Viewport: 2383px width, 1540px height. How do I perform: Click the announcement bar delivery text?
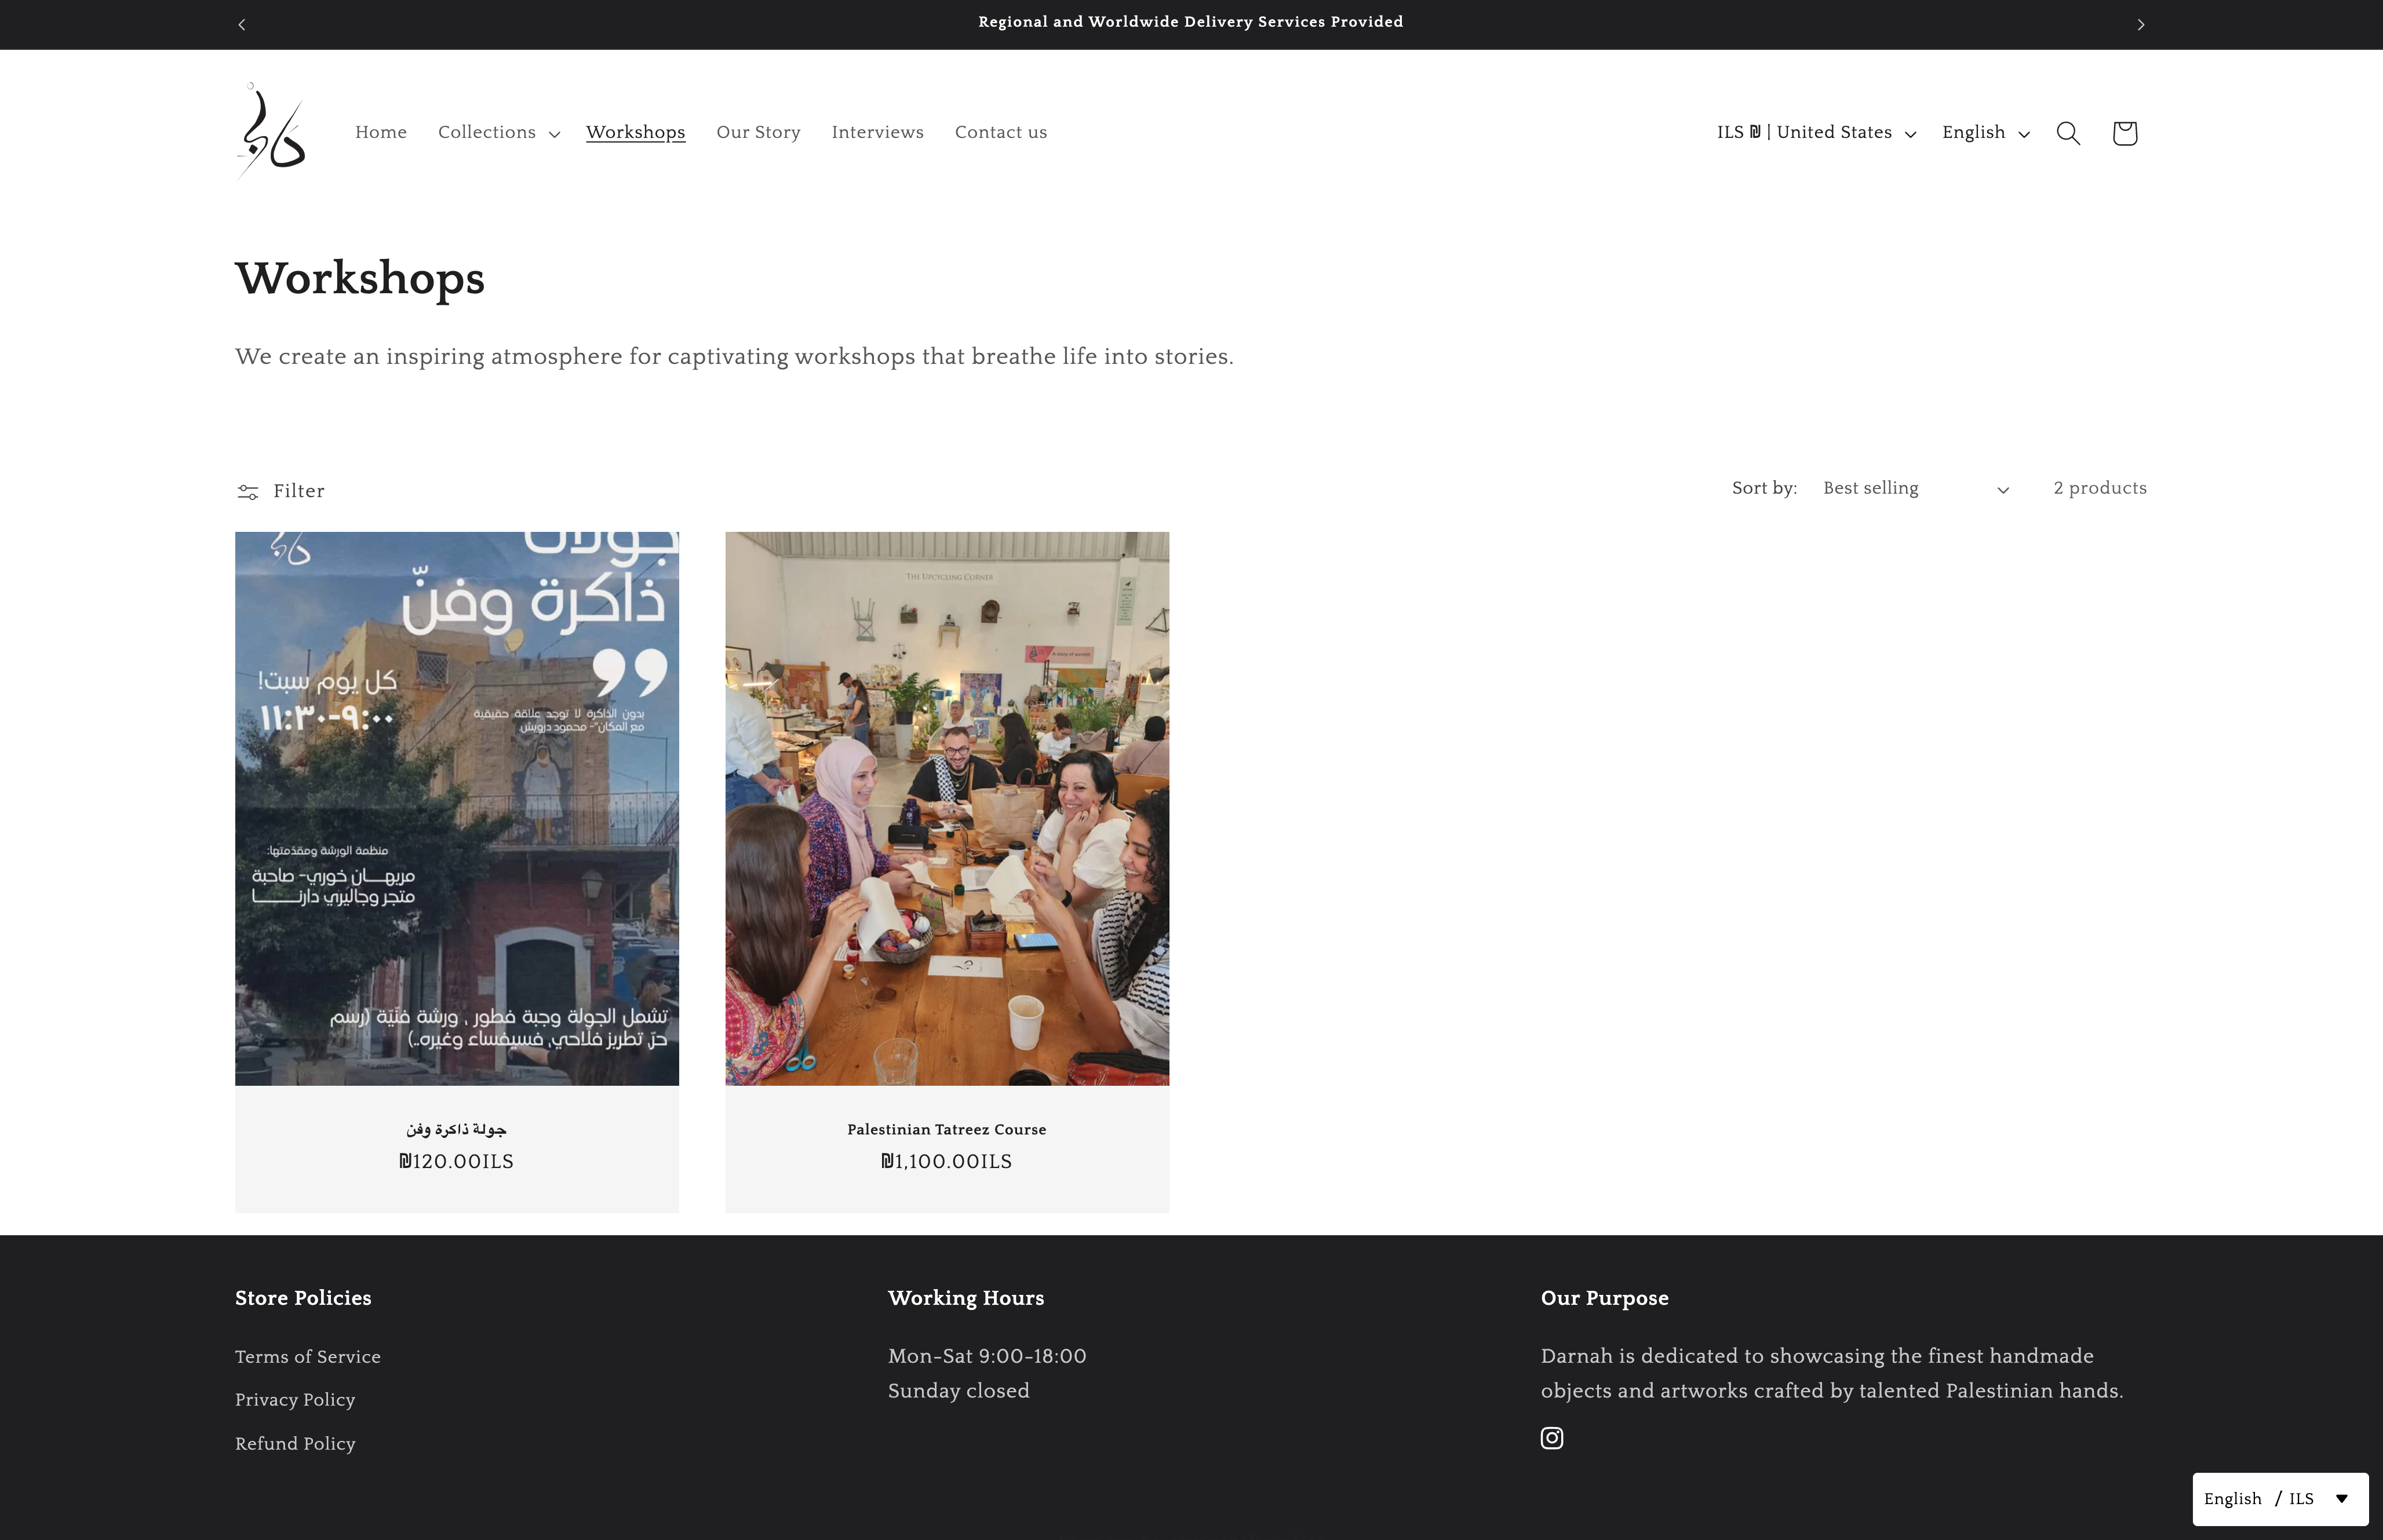tap(1190, 22)
